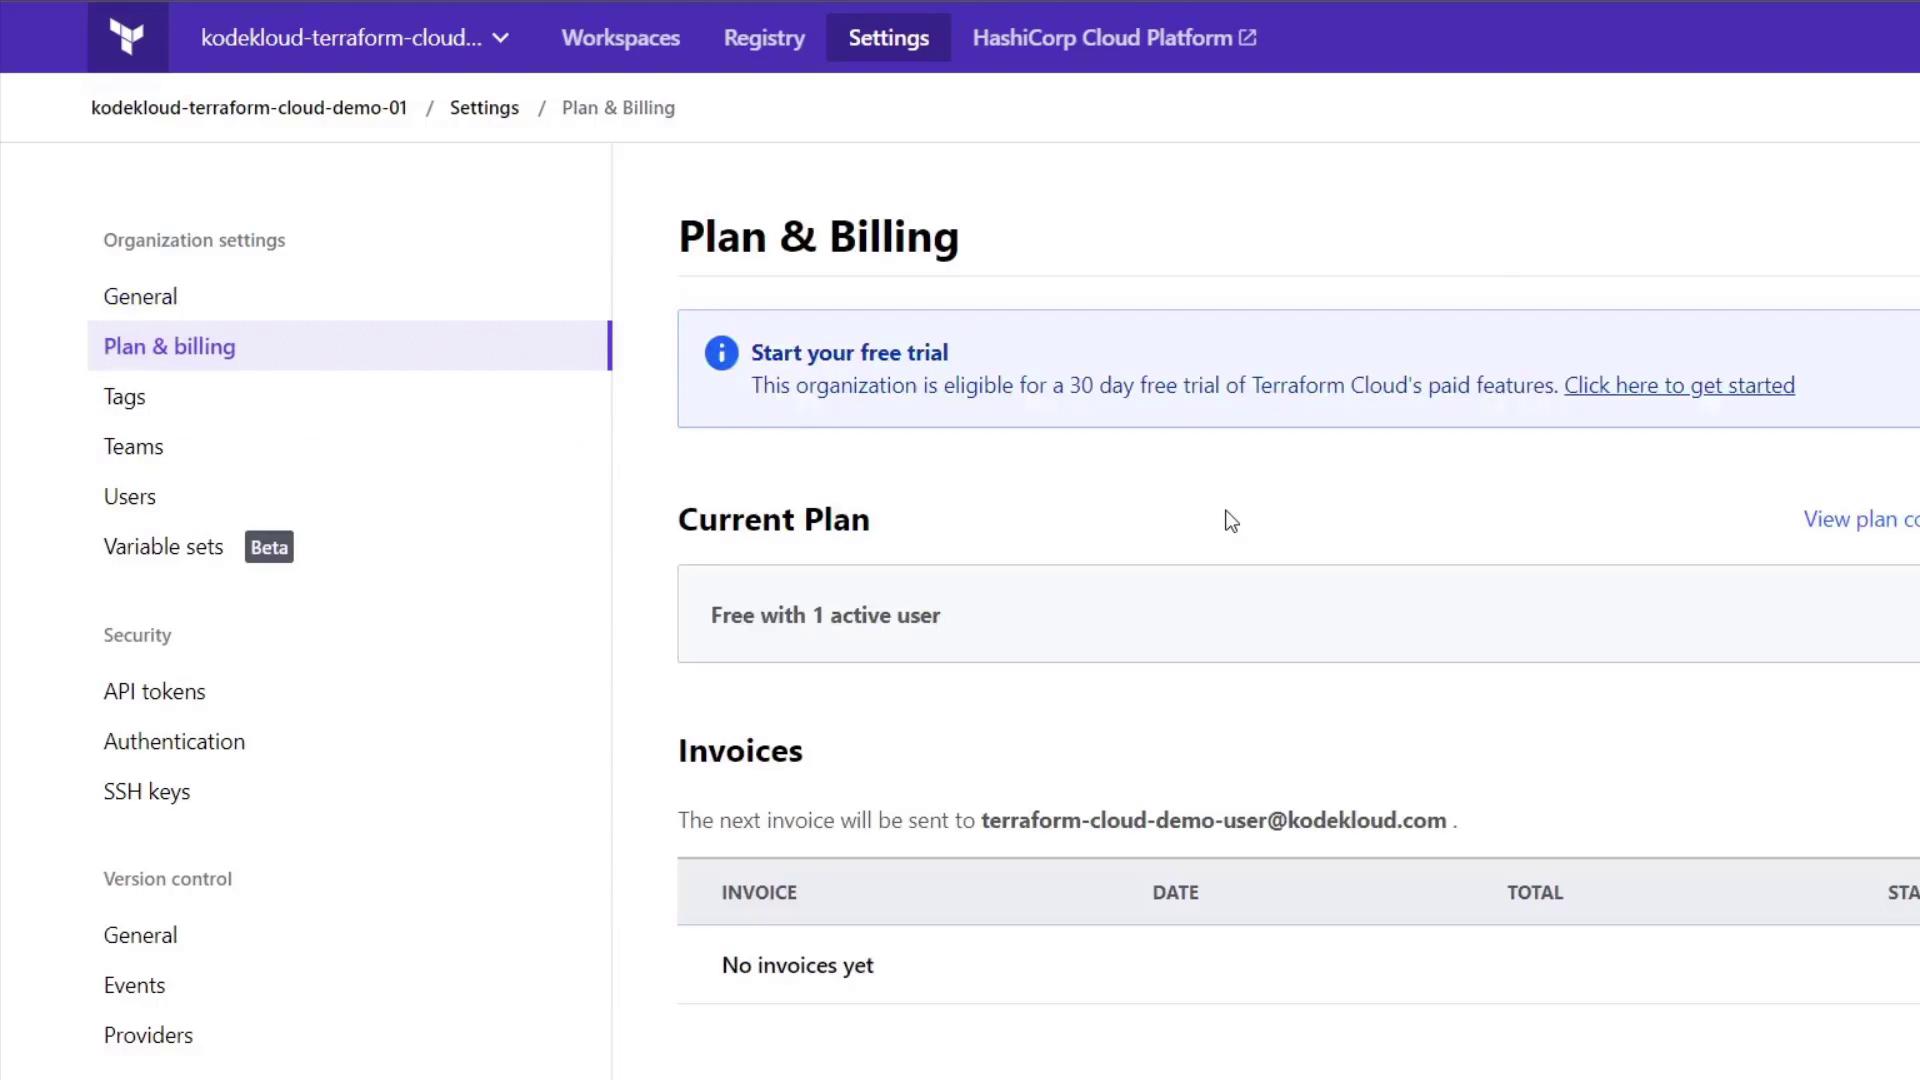The height and width of the screenshot is (1080, 1920).
Task: Click the Beta badge next to Variable sets
Action: click(x=269, y=547)
